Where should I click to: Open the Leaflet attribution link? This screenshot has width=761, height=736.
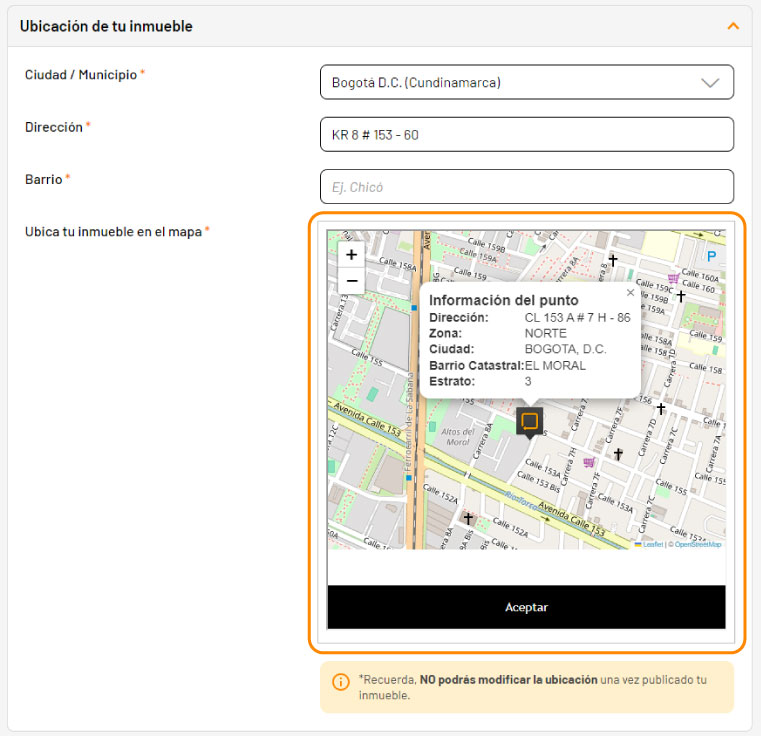651,544
